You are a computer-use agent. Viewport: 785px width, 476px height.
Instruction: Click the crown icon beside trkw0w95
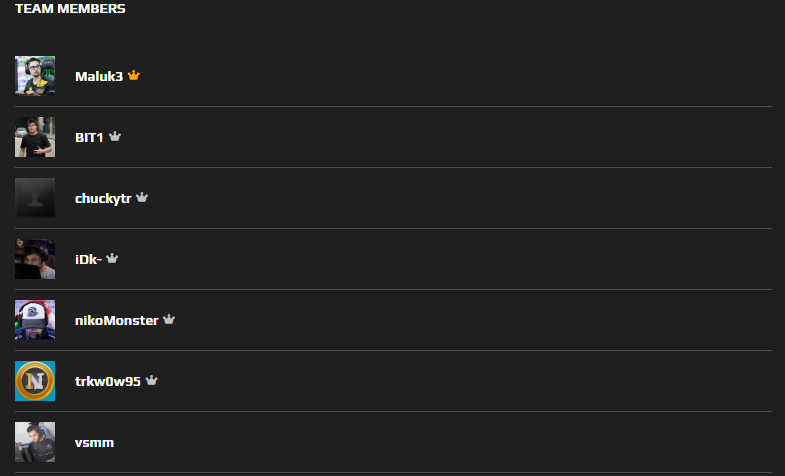[152, 381]
